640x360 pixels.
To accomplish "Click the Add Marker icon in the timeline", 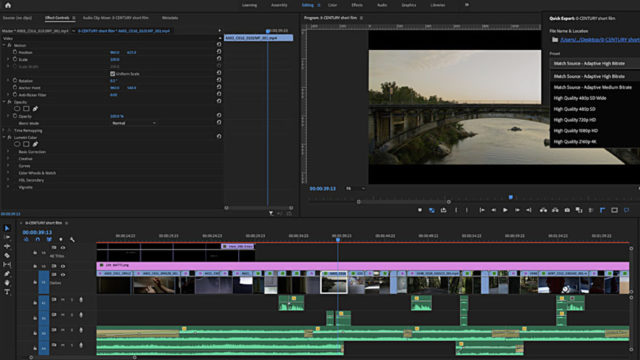I will pos(61,240).
